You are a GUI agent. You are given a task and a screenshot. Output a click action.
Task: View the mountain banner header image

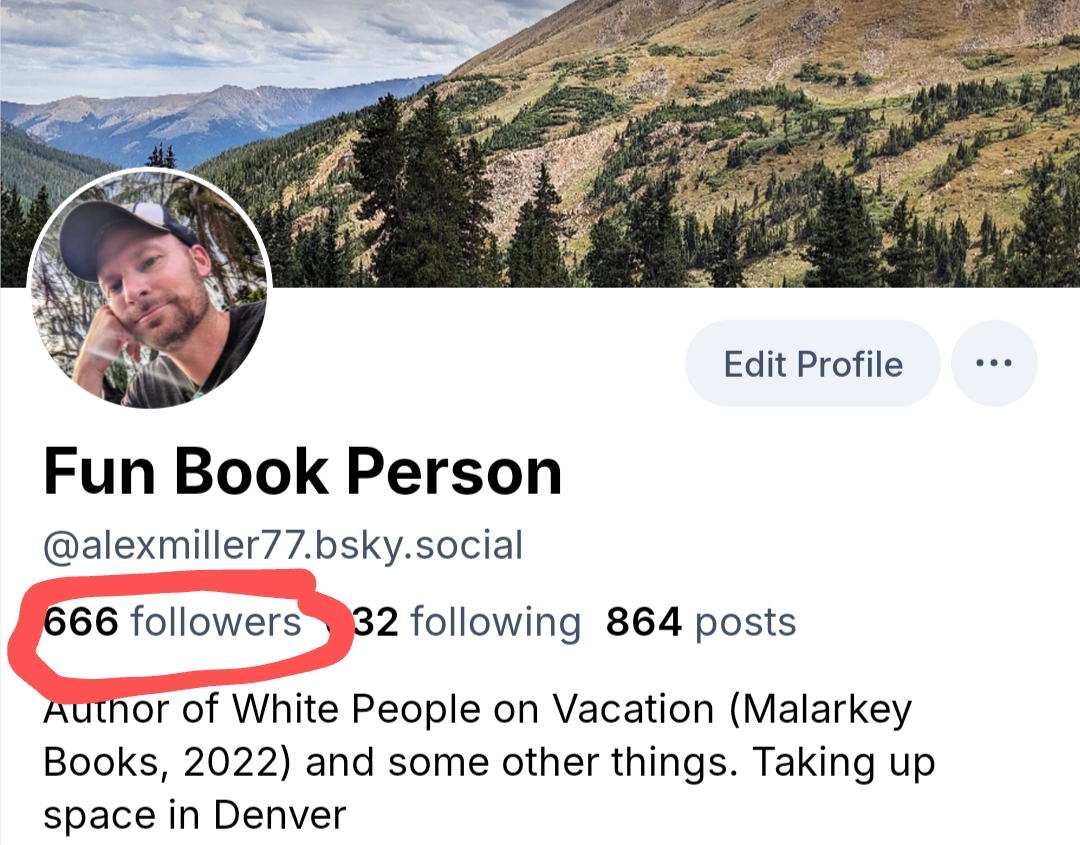pyautogui.click(x=540, y=143)
